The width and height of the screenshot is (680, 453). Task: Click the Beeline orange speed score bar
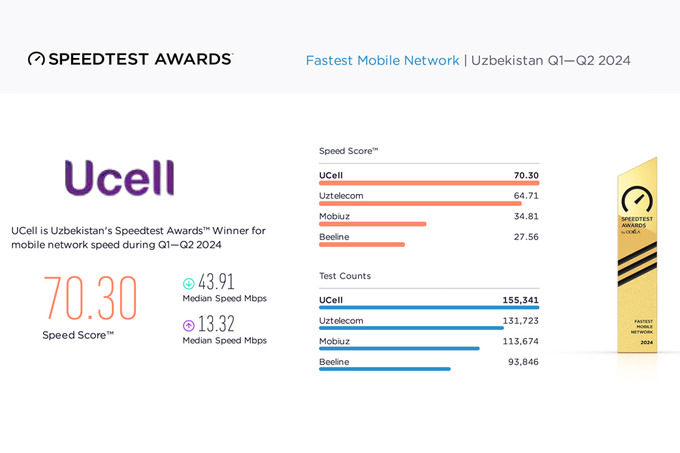[x=362, y=244]
